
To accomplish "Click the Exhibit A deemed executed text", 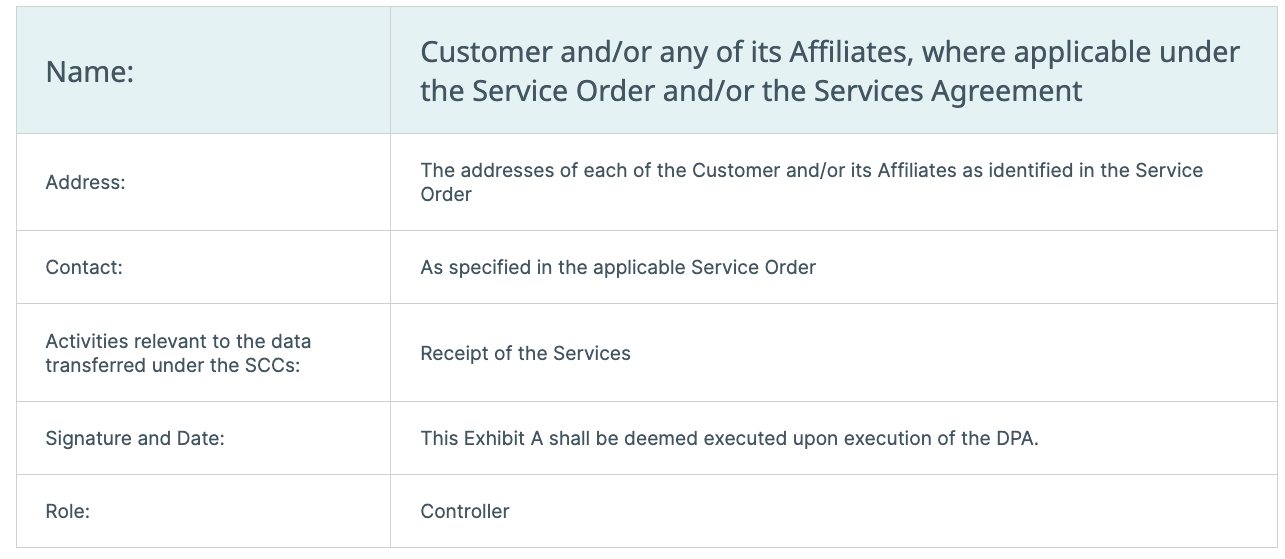I will pyautogui.click(x=729, y=438).
